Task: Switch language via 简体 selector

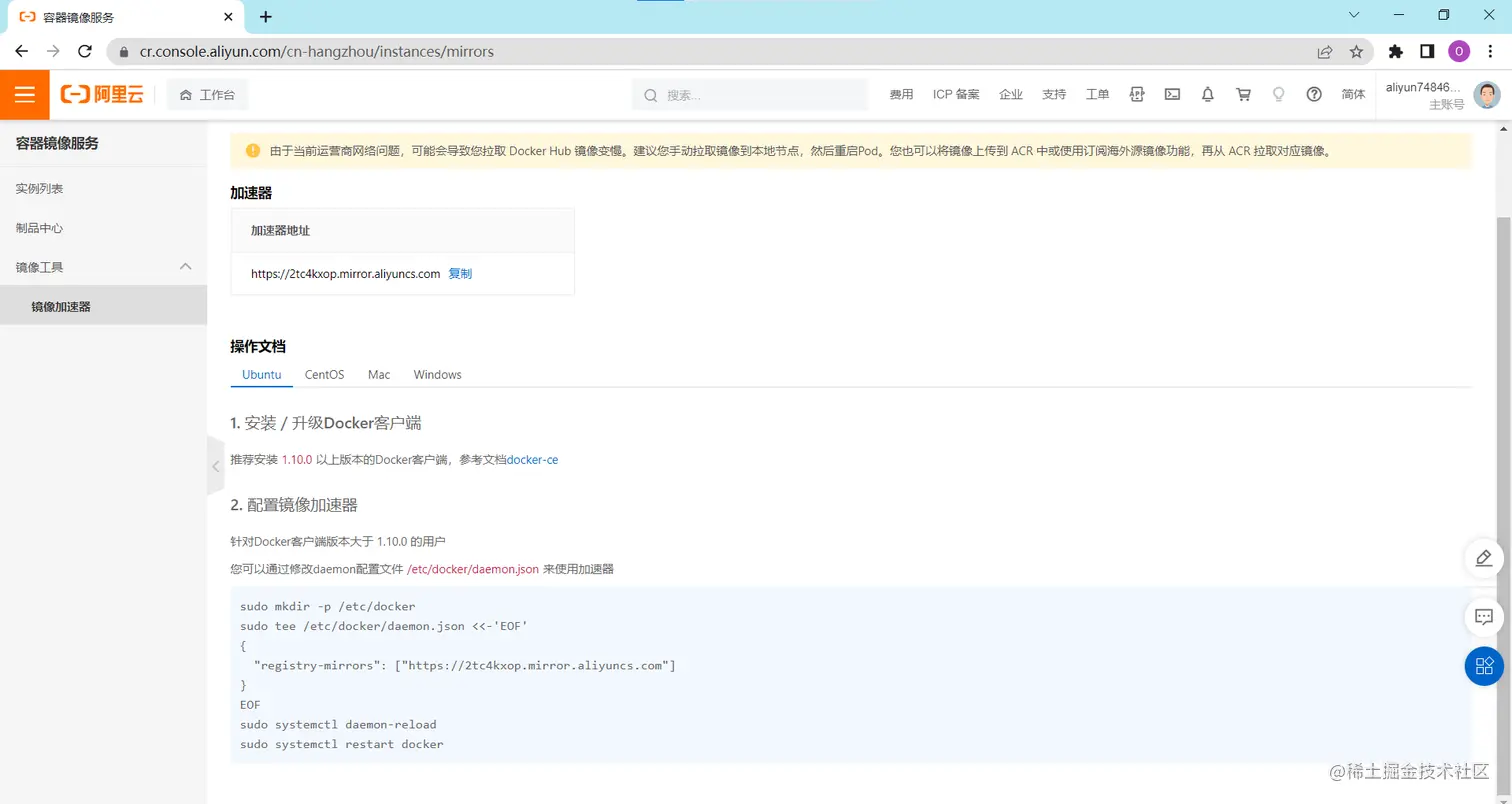Action: [1353, 95]
